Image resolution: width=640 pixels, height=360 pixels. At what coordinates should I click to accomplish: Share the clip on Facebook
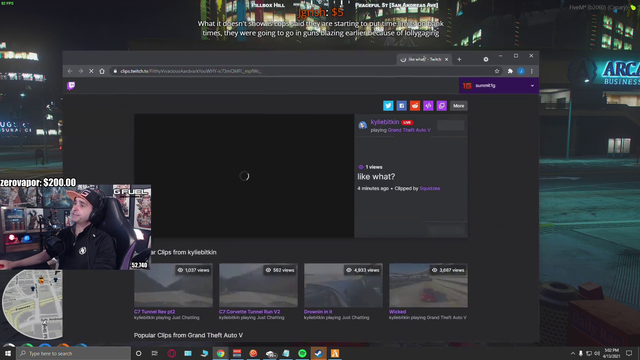[x=401, y=106]
